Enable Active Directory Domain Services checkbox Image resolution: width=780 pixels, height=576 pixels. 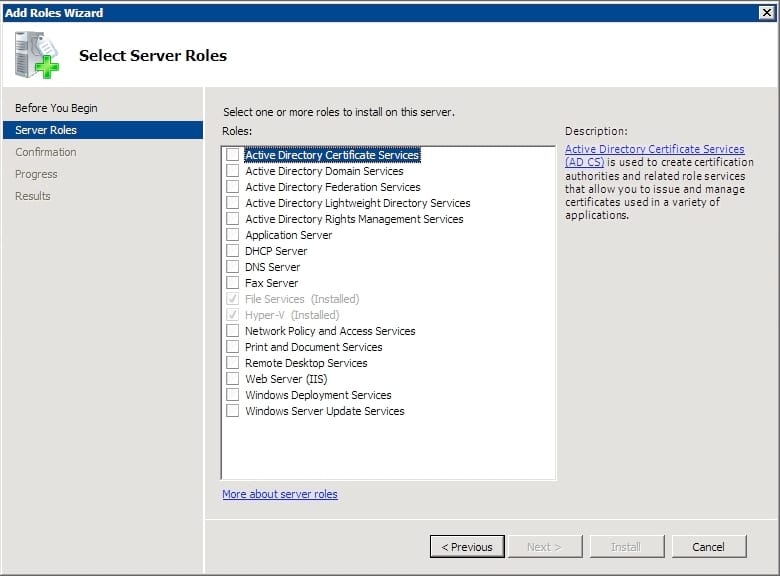(x=232, y=171)
